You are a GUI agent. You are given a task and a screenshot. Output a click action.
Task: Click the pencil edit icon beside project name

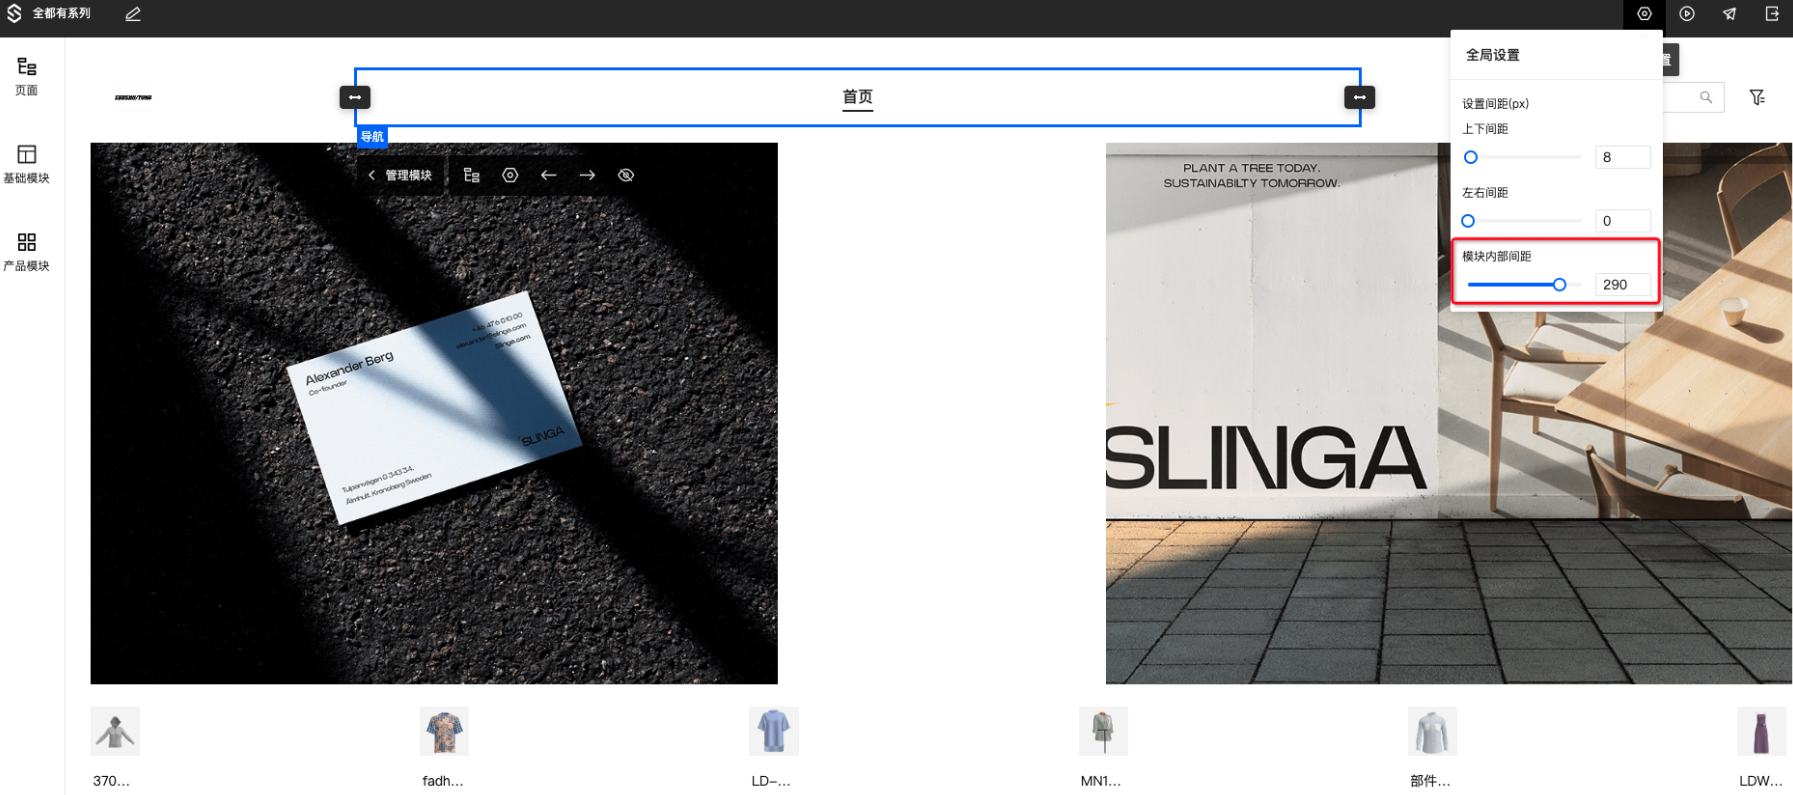133,14
